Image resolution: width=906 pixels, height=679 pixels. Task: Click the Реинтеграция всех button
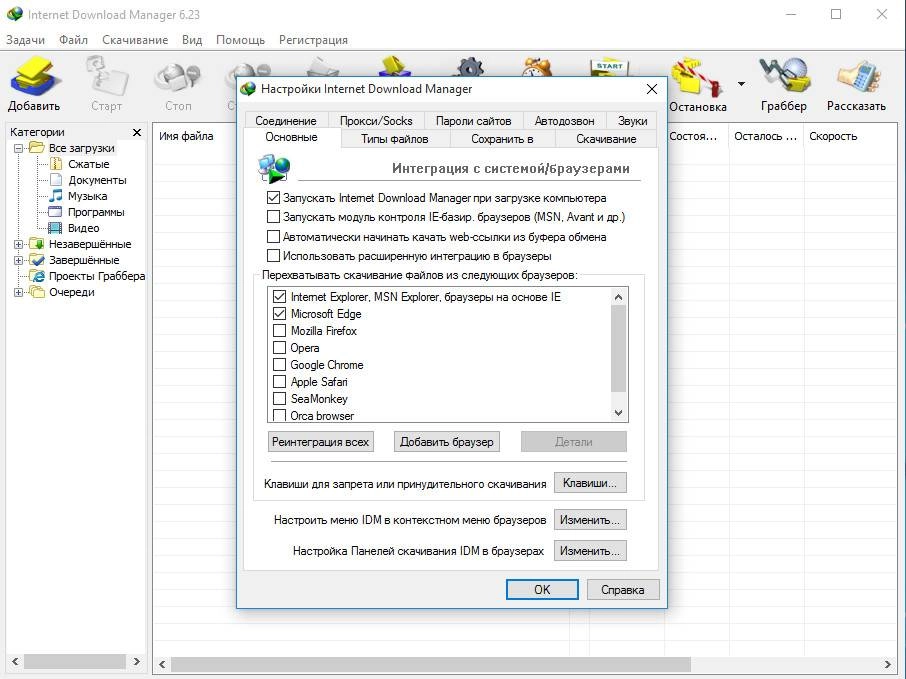[321, 442]
